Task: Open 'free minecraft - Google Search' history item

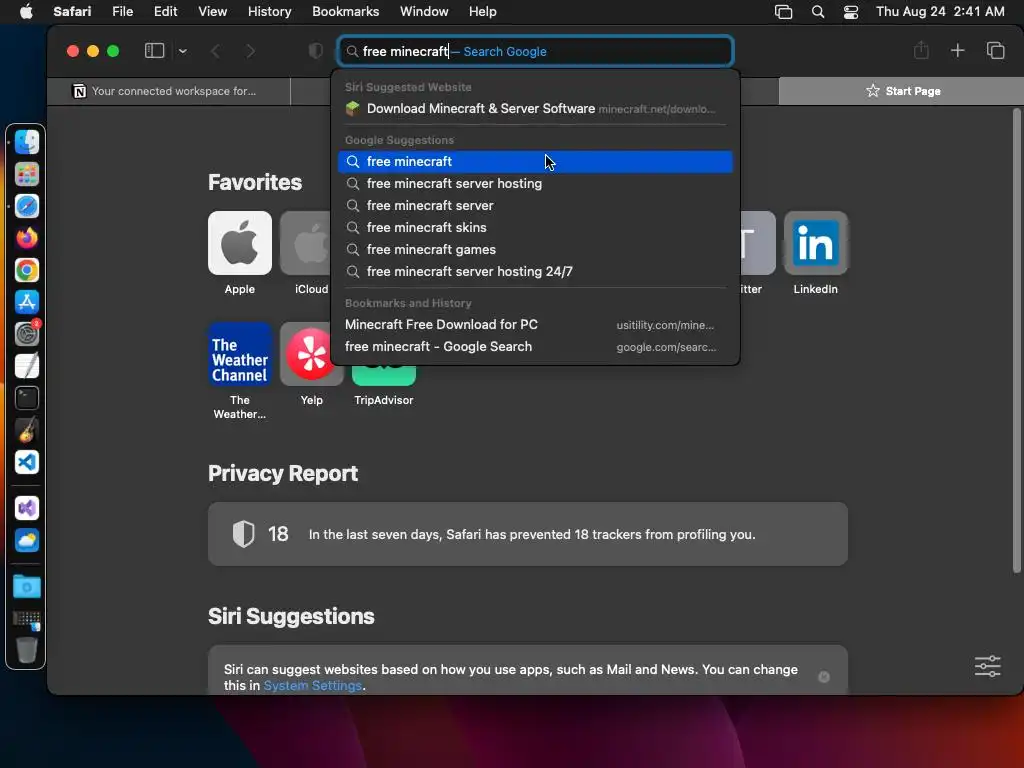Action: 536,347
